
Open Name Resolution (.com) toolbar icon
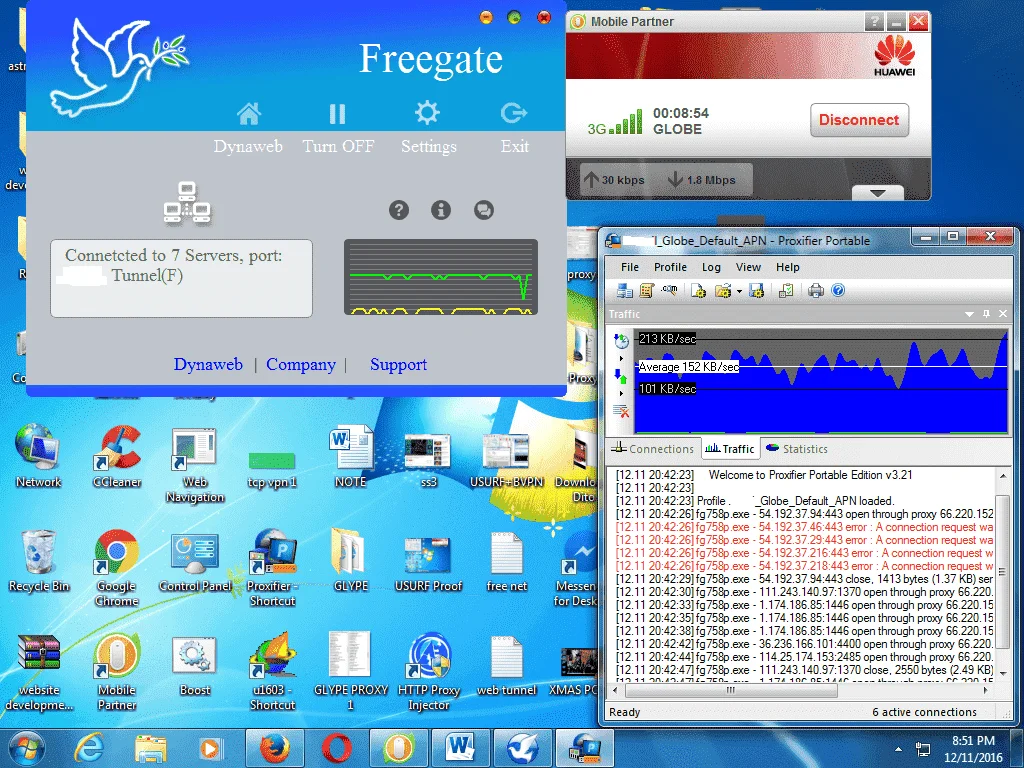(x=669, y=290)
